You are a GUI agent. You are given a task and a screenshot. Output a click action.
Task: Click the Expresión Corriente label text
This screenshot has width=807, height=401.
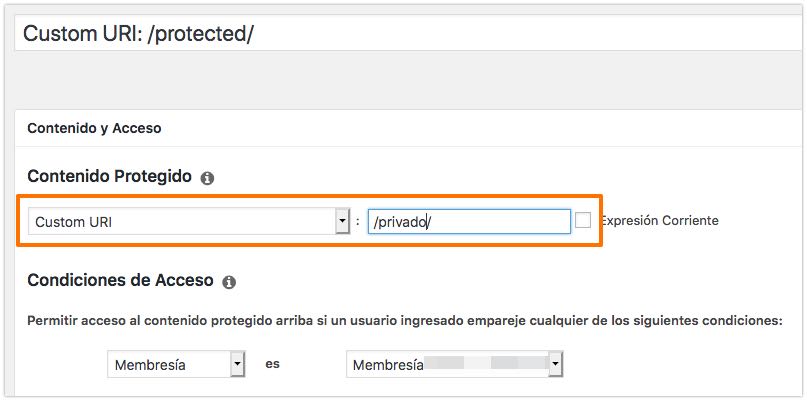(x=660, y=220)
